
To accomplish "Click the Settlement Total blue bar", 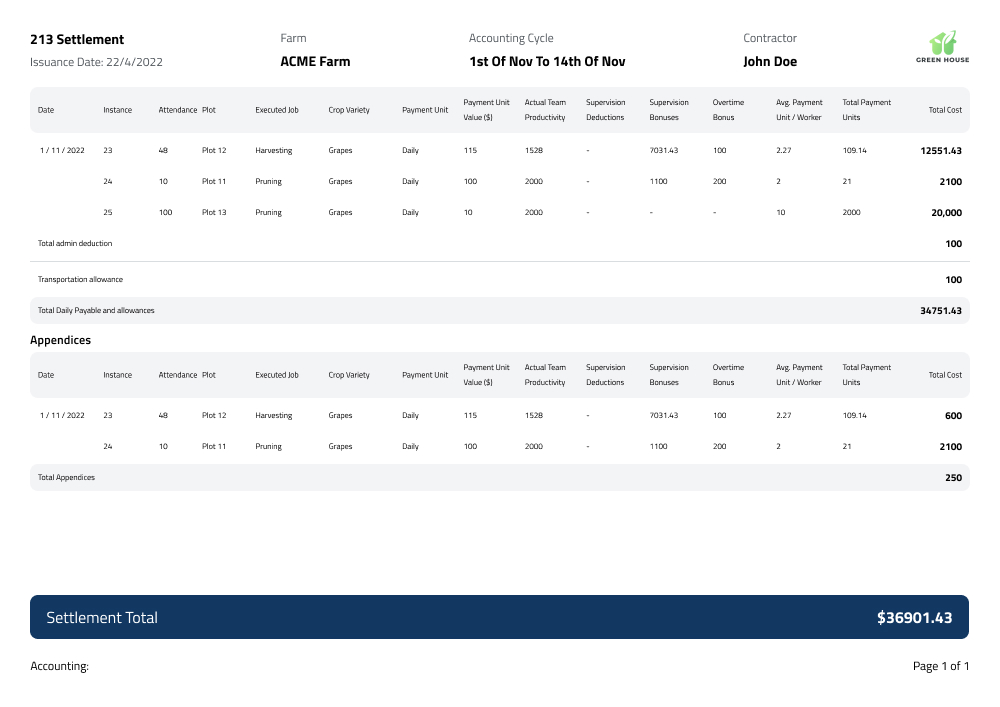I will [x=499, y=617].
